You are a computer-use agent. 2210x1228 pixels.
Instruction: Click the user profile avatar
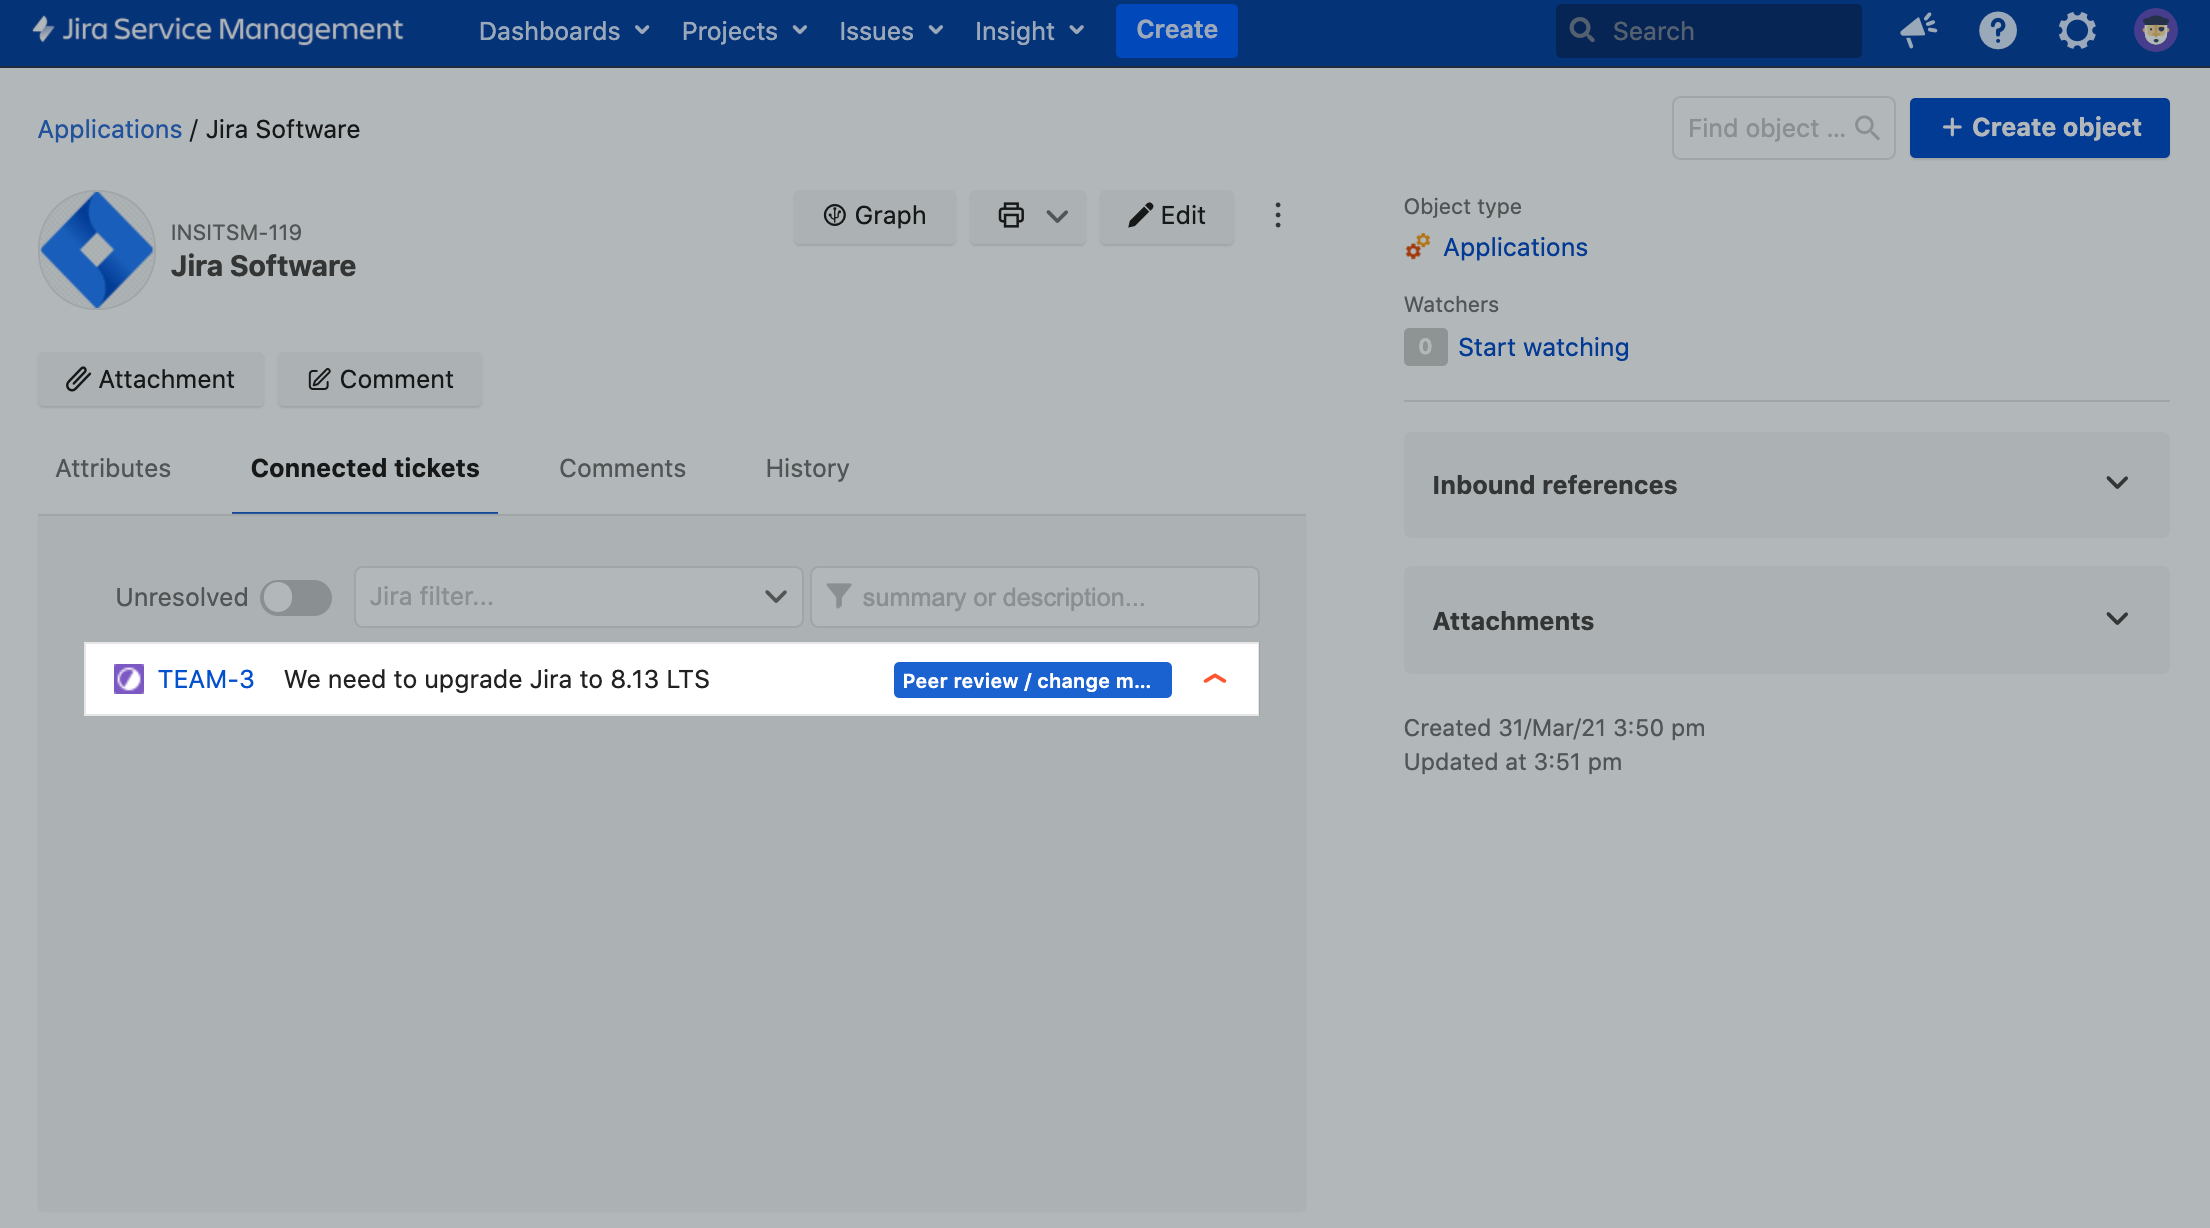click(x=2155, y=30)
